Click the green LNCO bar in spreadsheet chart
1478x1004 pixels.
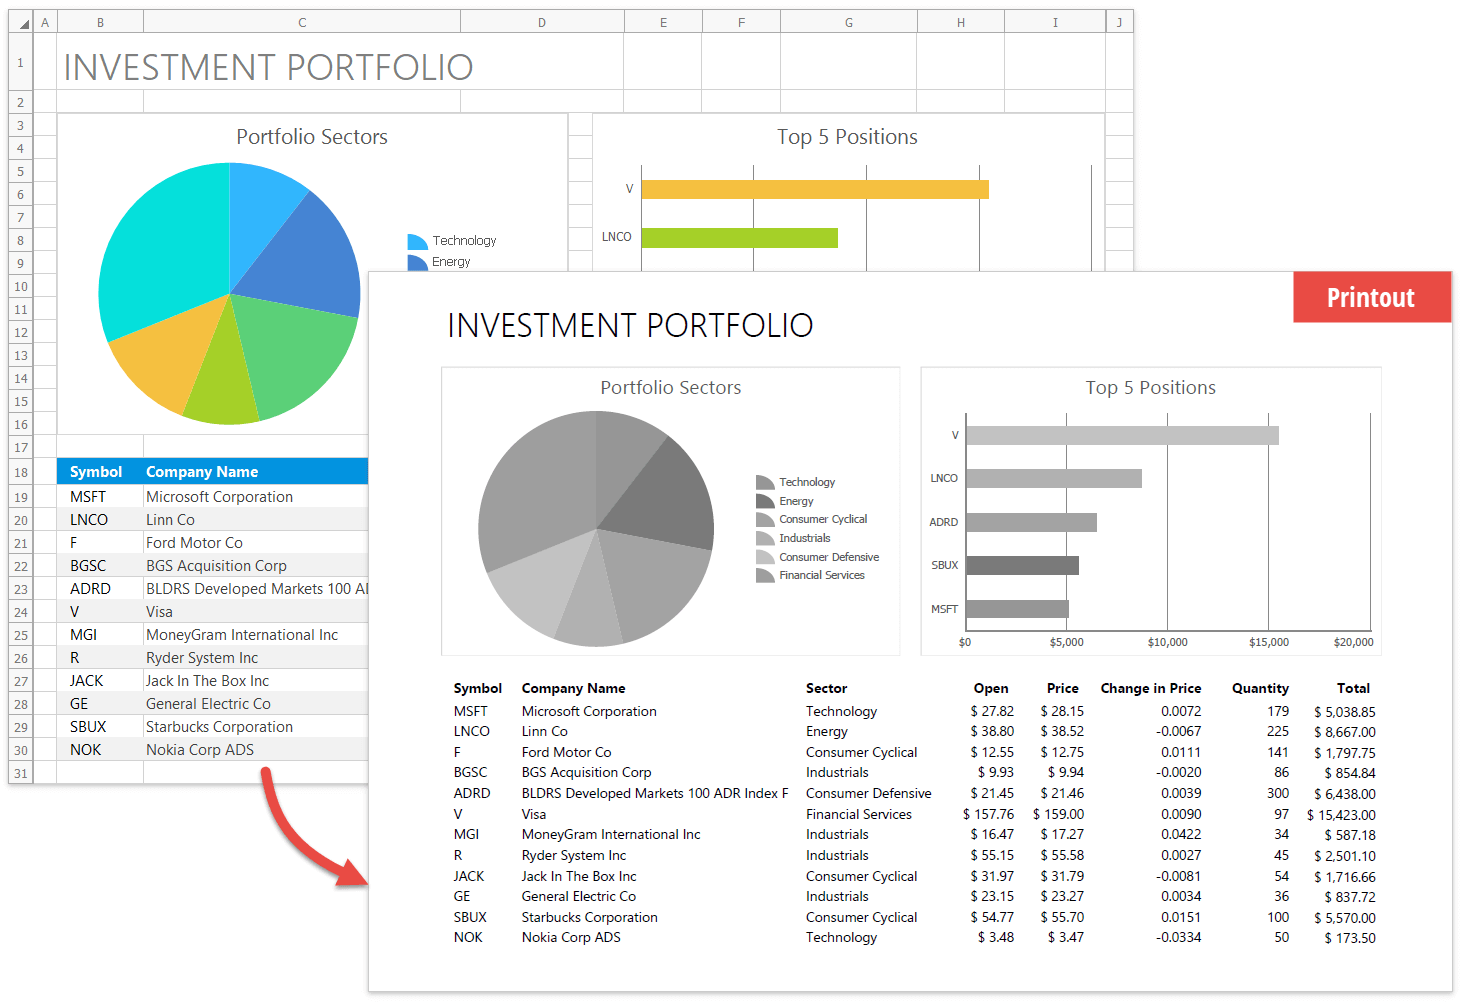click(x=740, y=237)
